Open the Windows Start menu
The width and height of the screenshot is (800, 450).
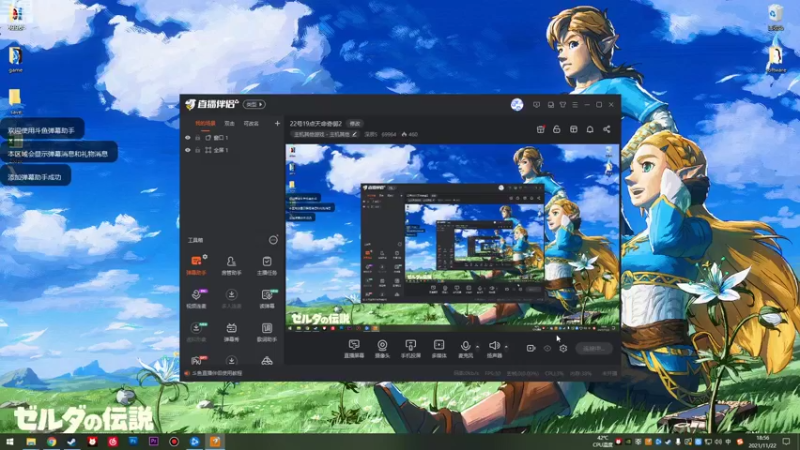pos(10,441)
